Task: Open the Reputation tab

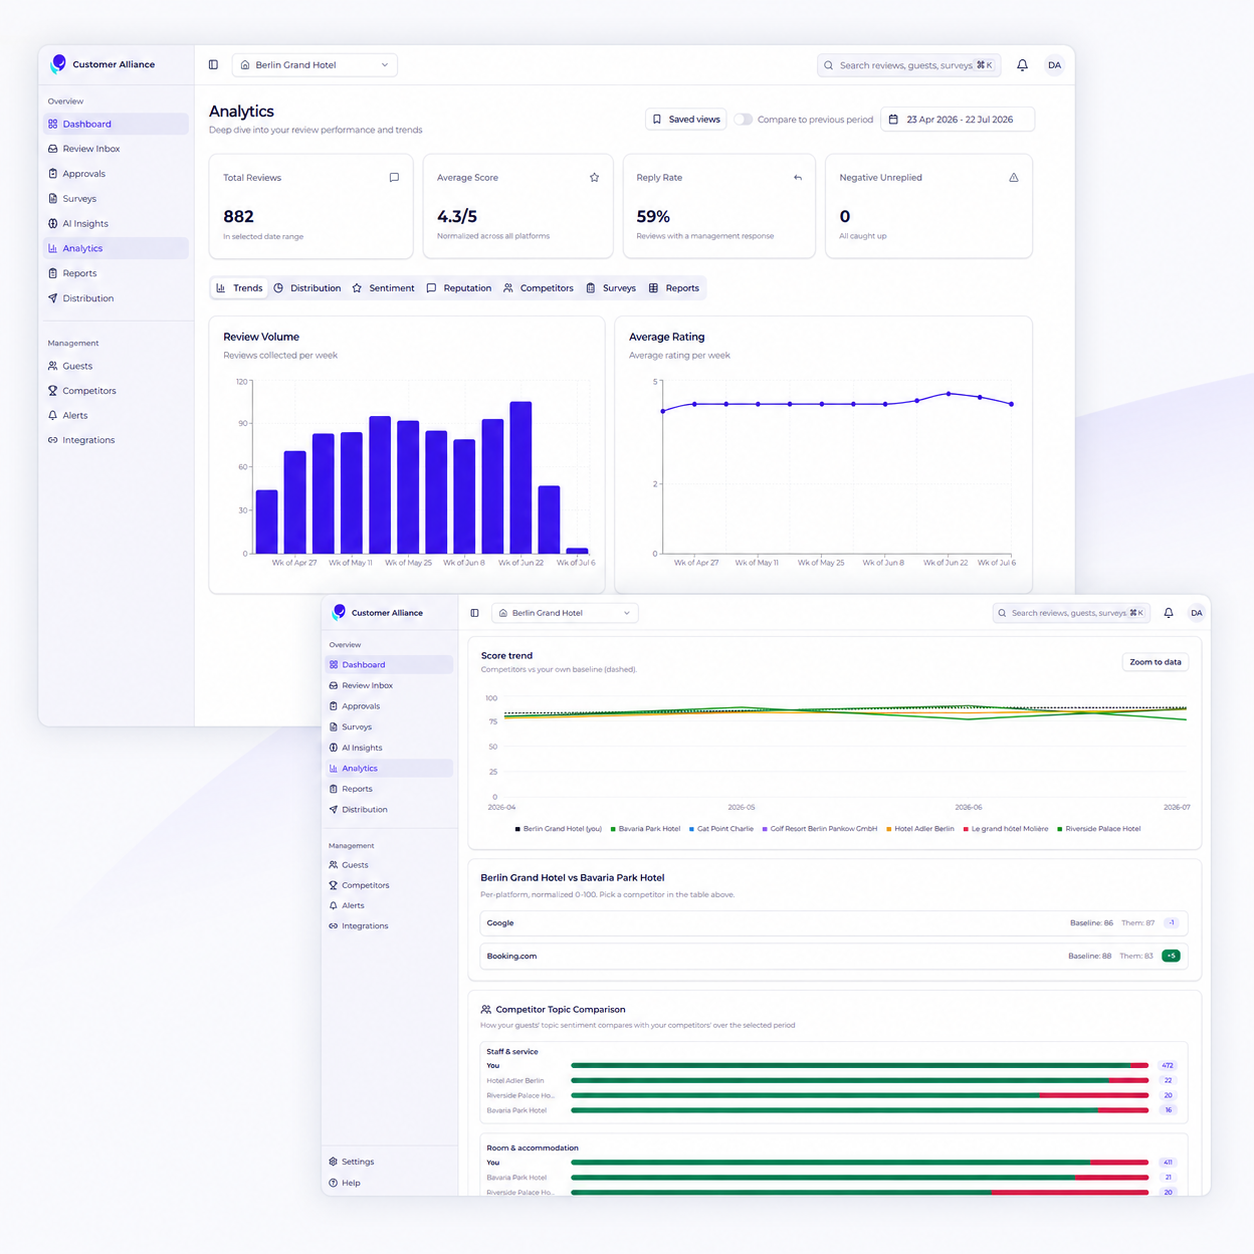Action: [459, 288]
